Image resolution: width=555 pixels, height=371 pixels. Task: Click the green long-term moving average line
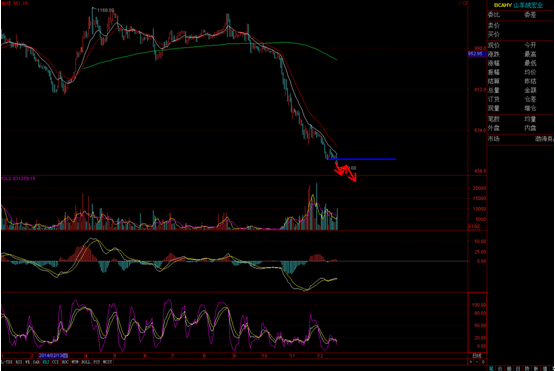(212, 46)
